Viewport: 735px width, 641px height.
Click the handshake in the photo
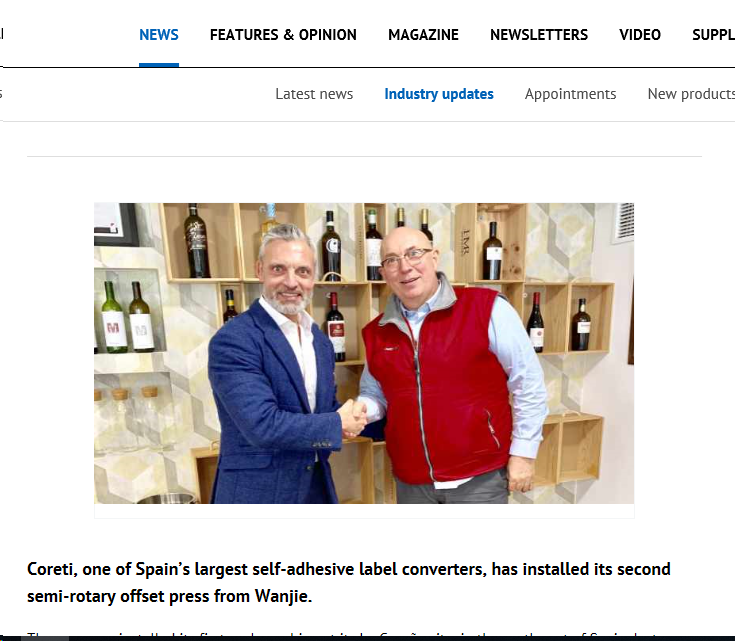(352, 416)
